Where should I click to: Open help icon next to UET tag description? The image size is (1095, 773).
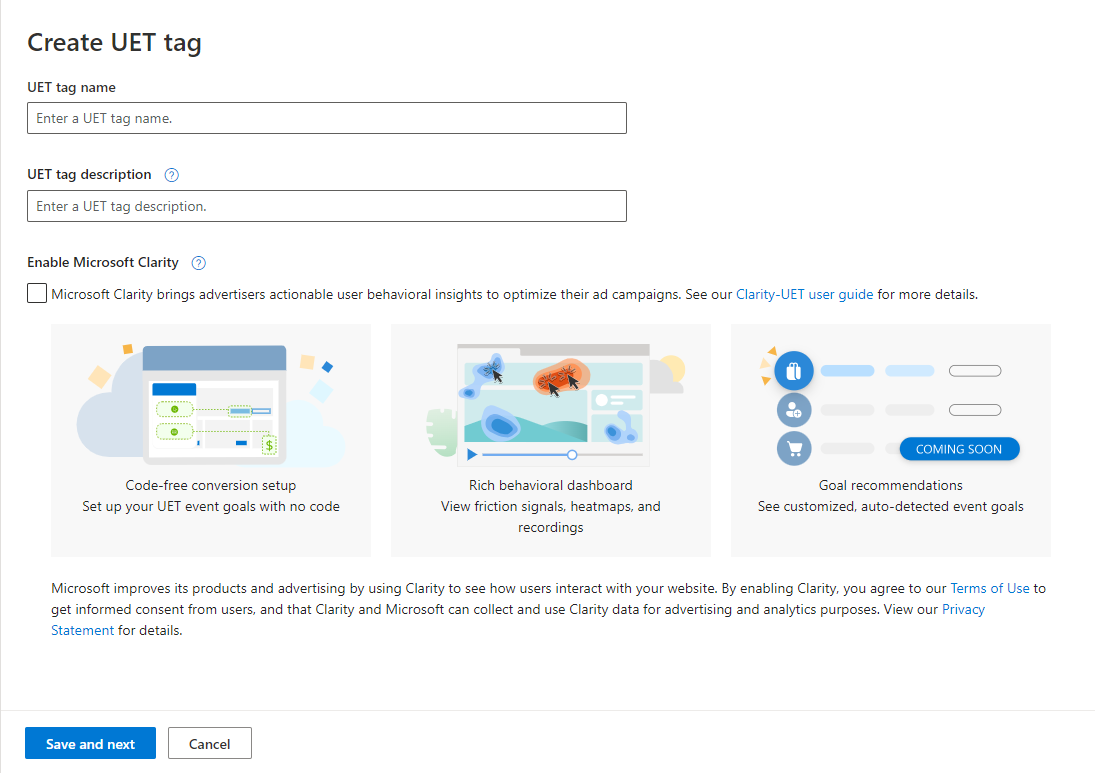point(172,175)
